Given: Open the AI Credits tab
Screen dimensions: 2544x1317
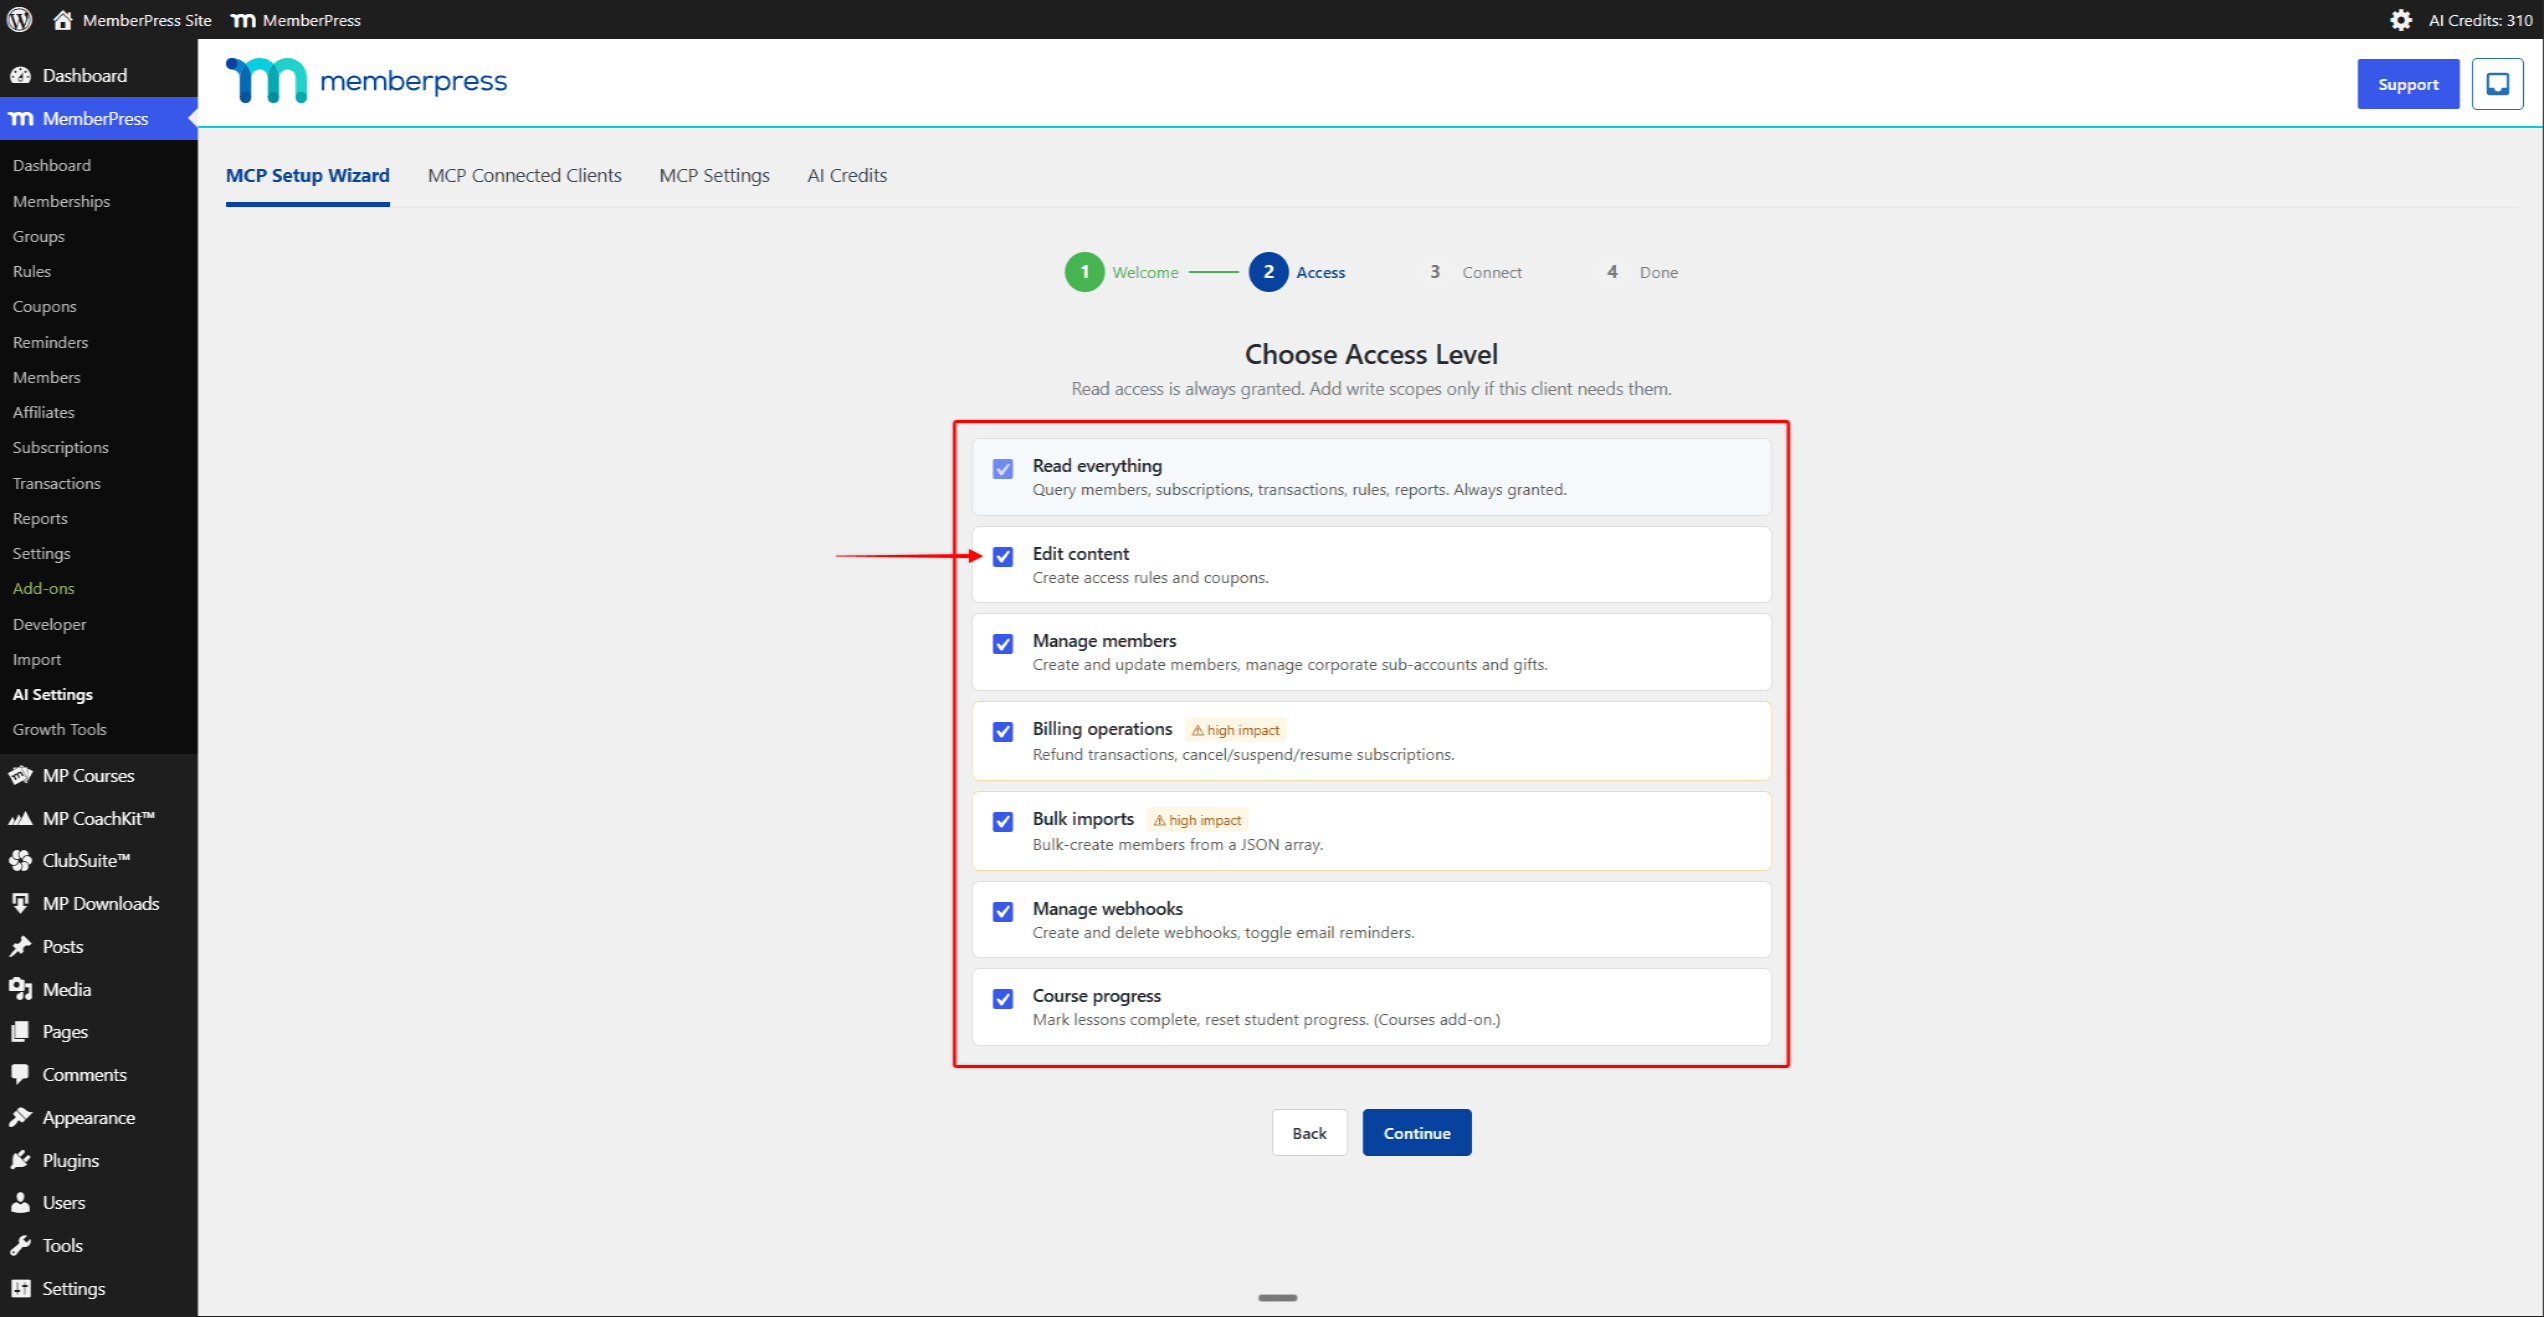Looking at the screenshot, I should click(x=847, y=175).
